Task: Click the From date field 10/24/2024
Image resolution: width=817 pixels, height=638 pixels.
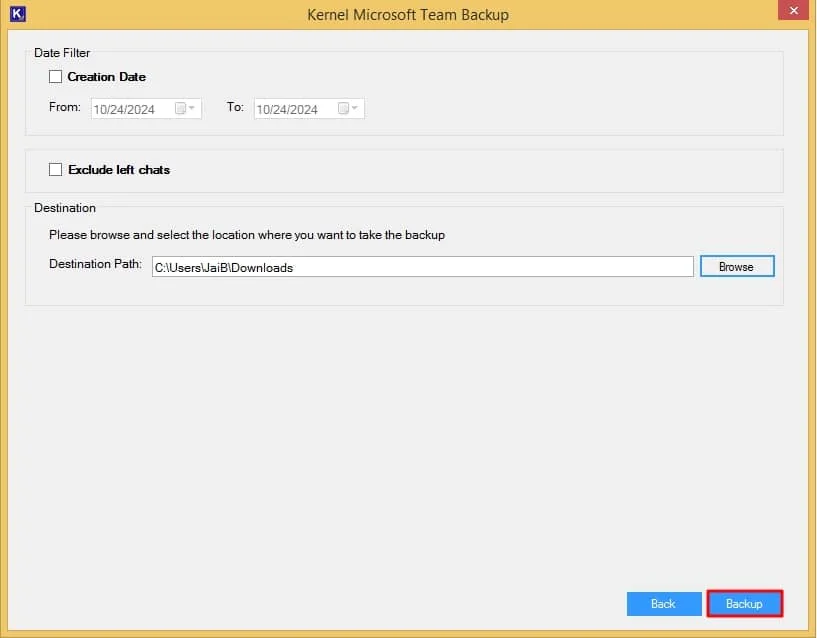Action: point(146,109)
